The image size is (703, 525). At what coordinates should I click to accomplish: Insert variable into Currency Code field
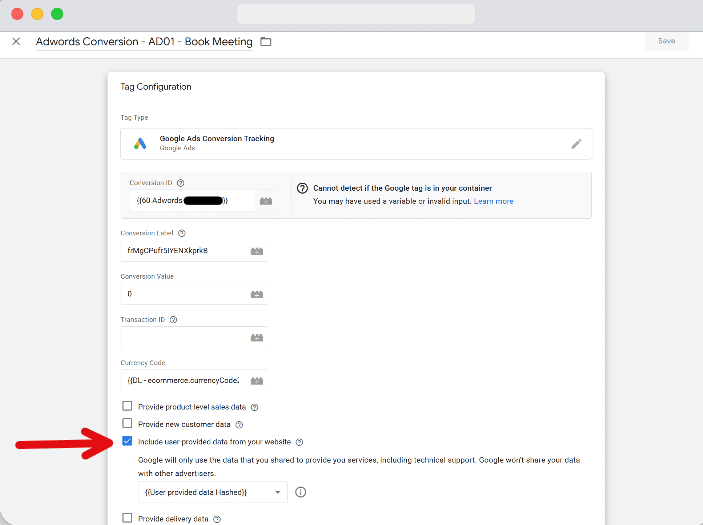coord(257,381)
